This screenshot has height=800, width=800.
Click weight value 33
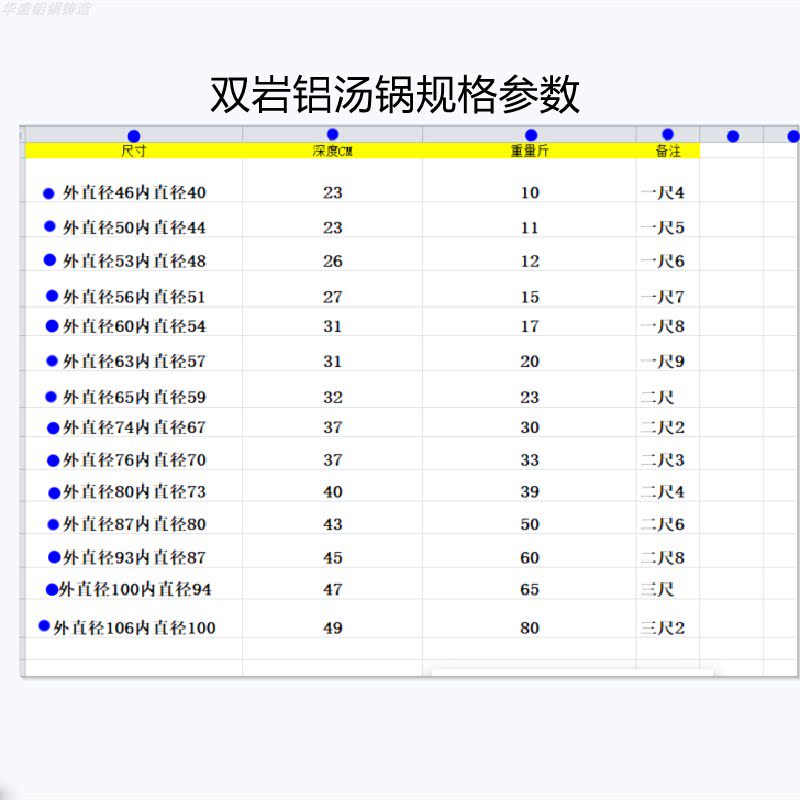[530, 460]
